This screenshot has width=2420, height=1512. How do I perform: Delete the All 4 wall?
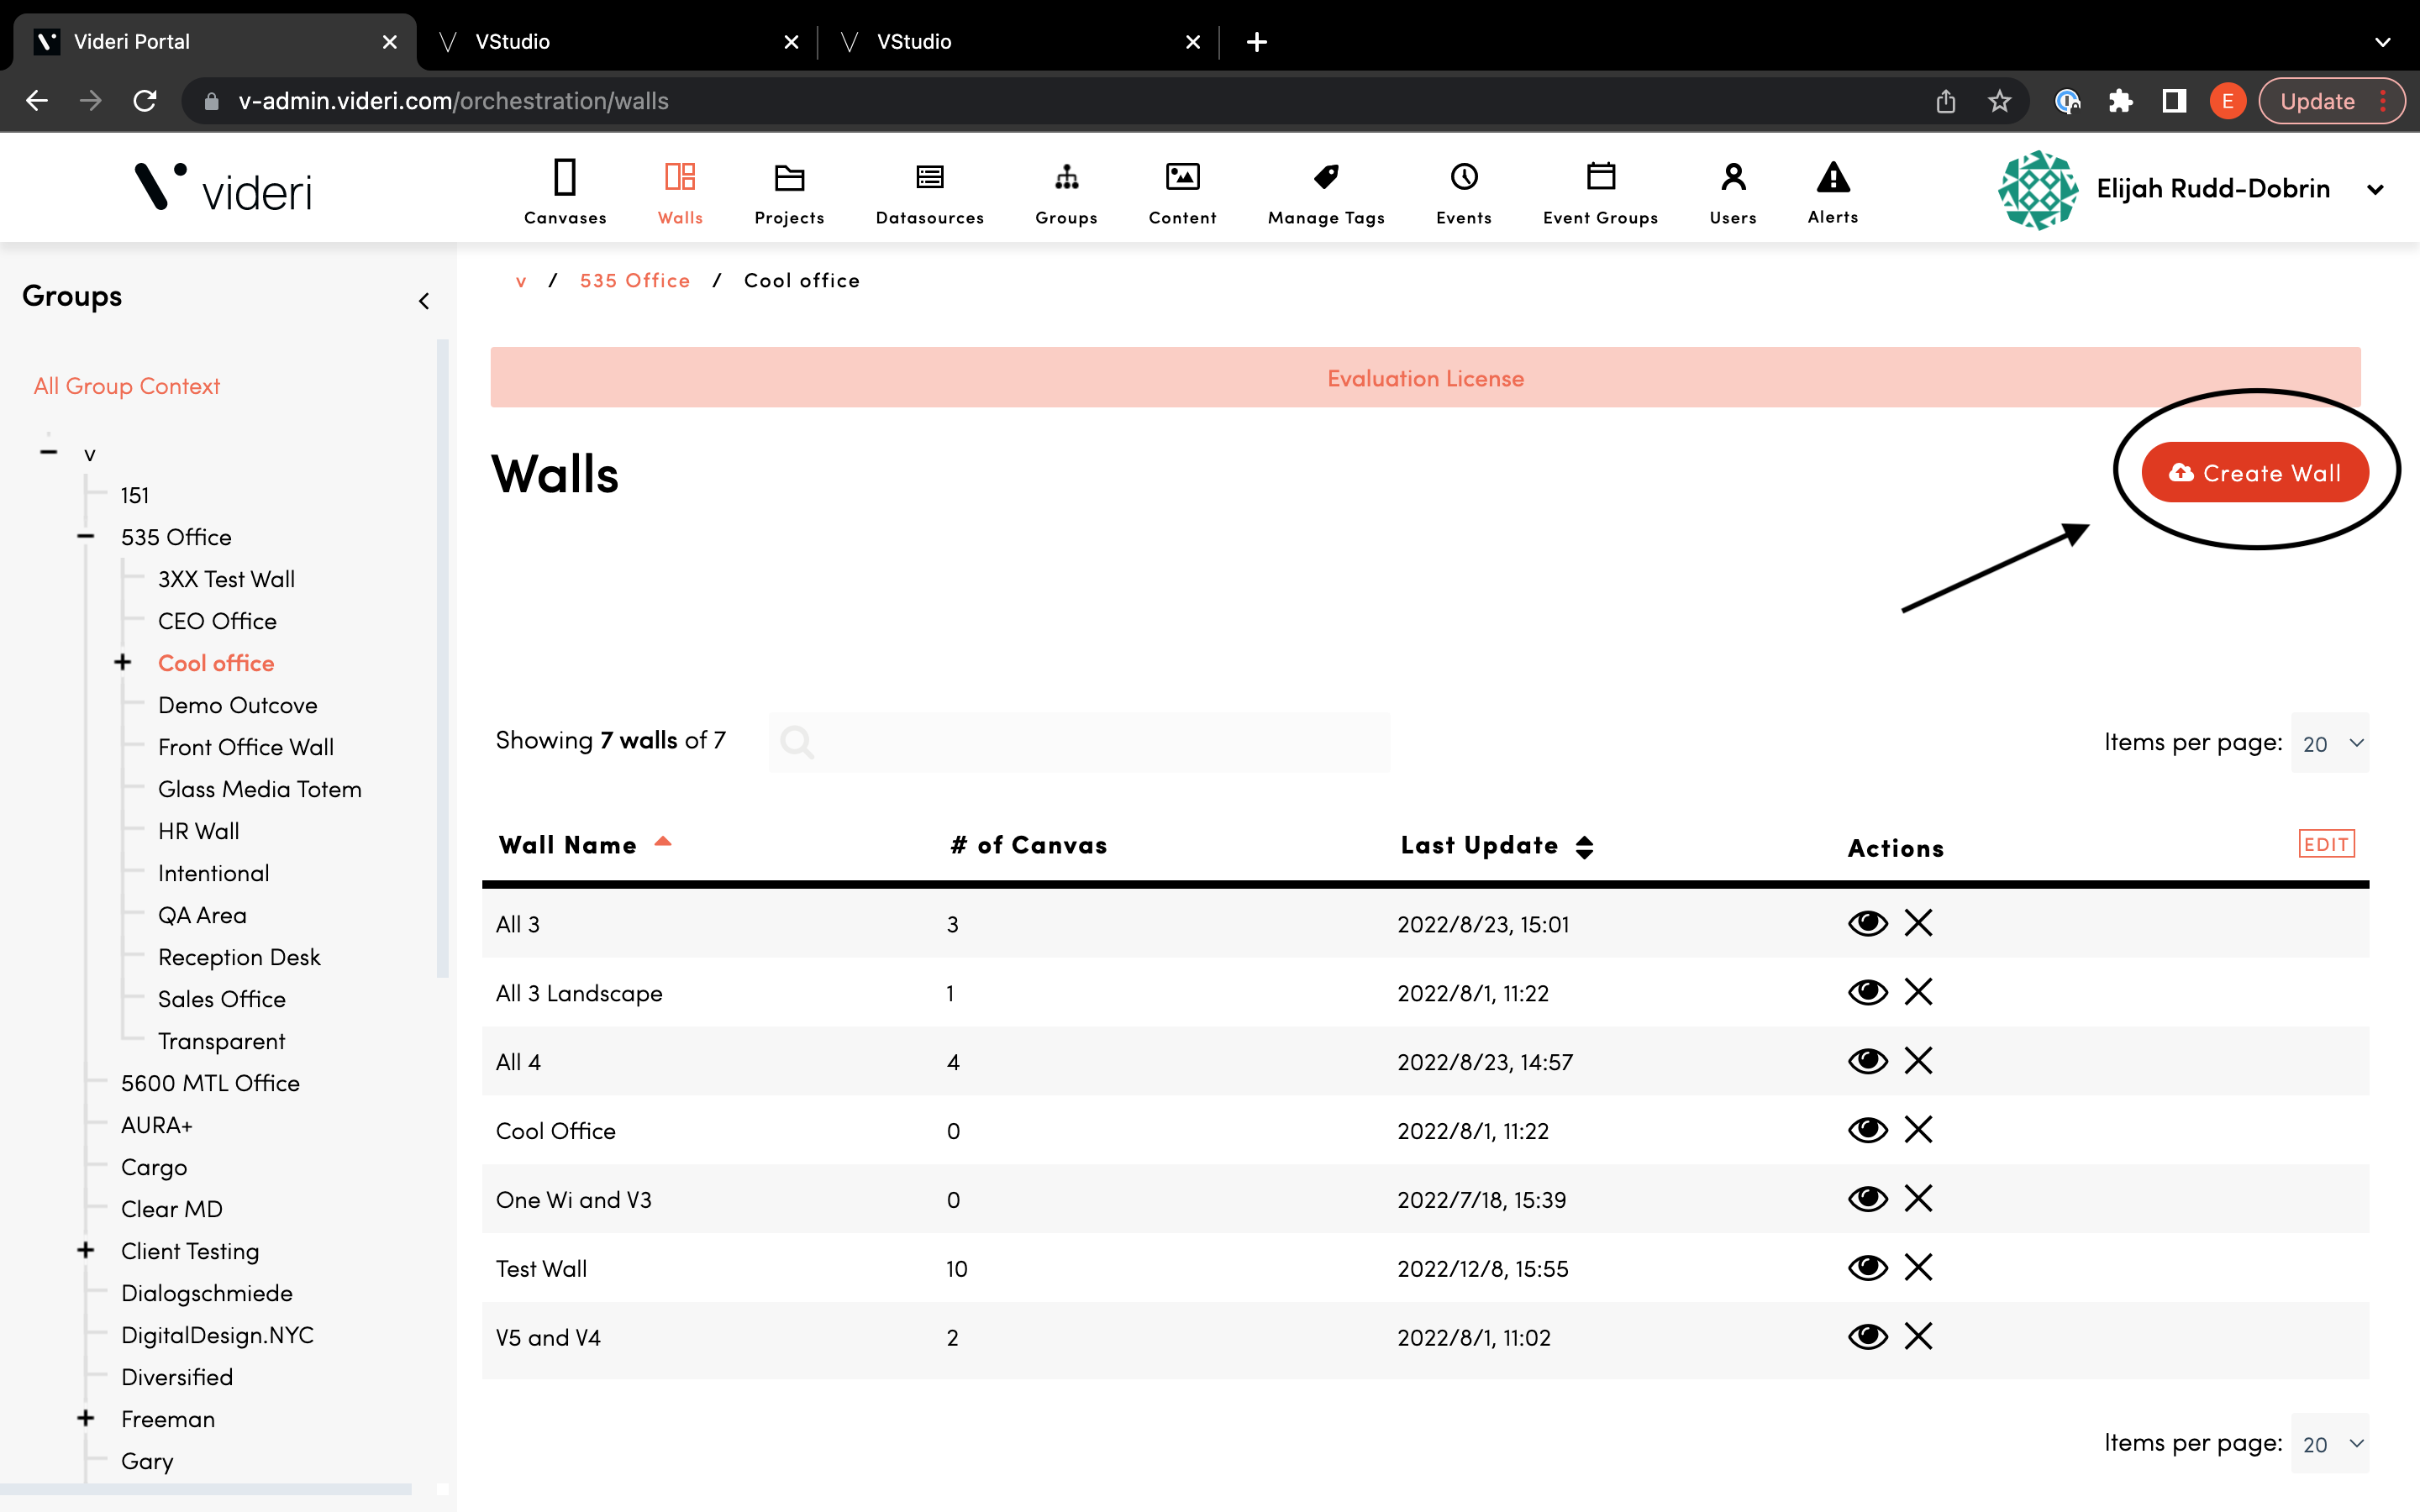(x=1918, y=1060)
